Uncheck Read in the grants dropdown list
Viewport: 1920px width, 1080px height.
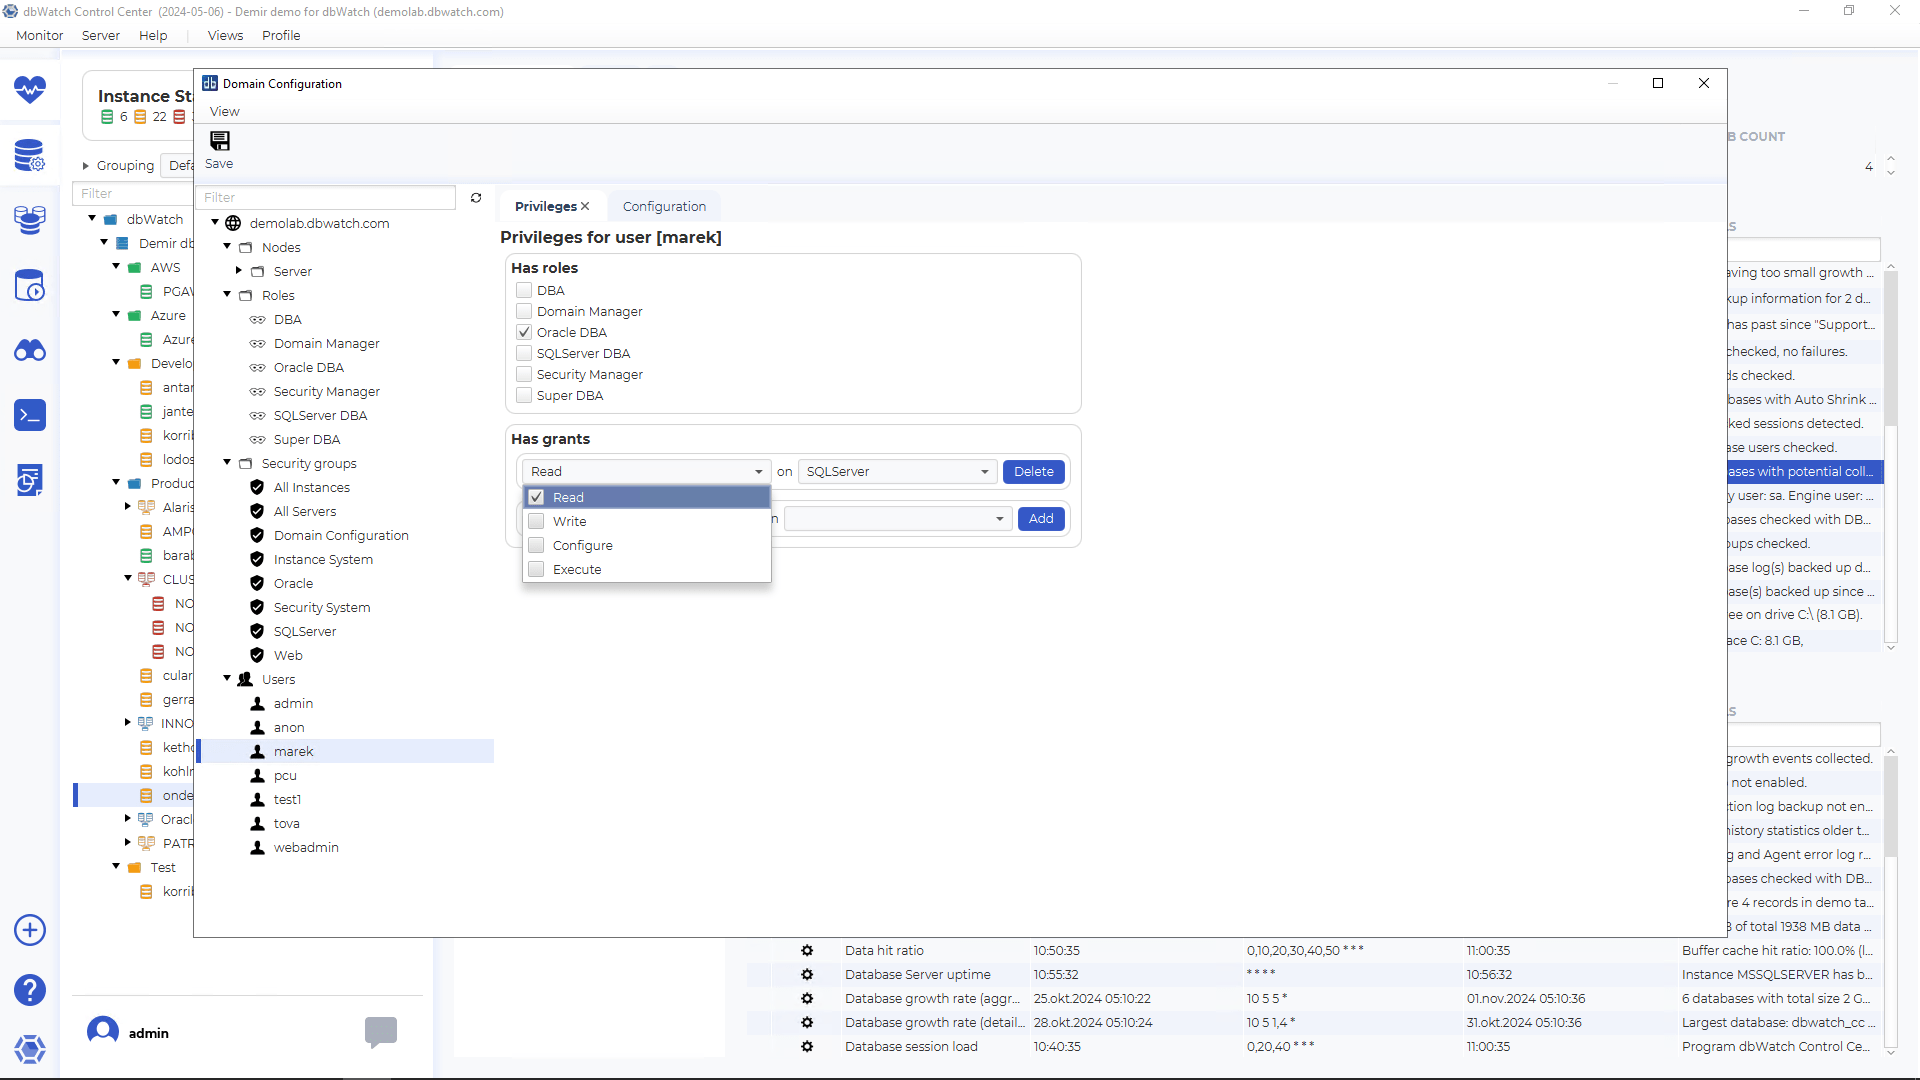pos(536,498)
